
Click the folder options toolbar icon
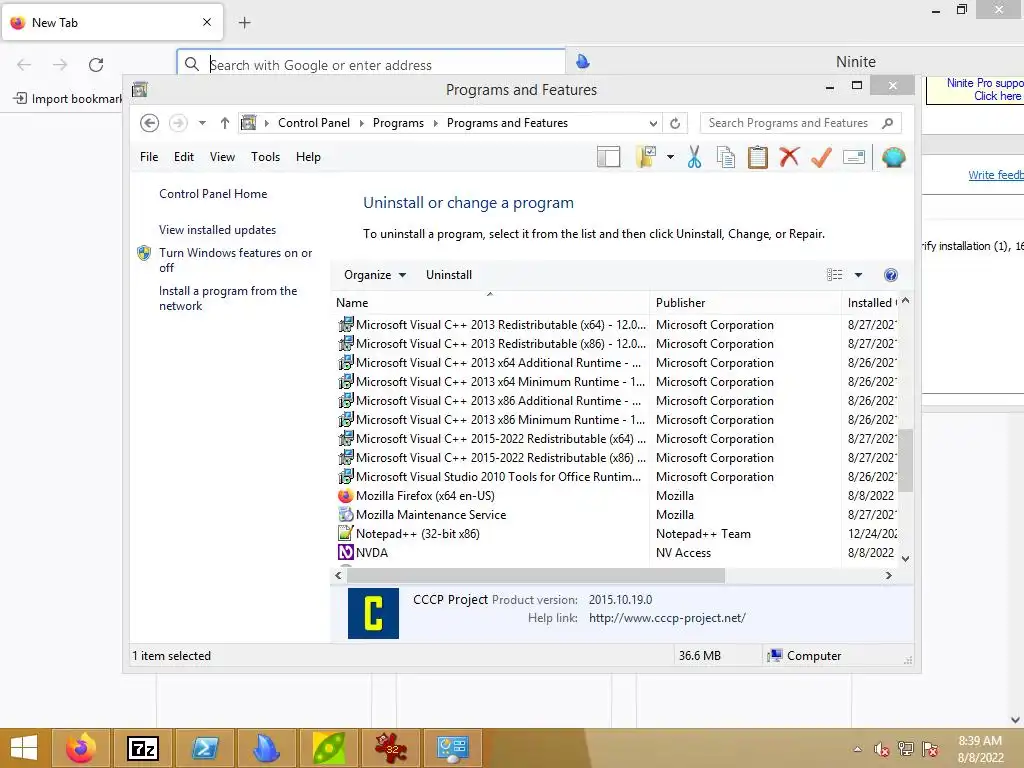click(645, 157)
